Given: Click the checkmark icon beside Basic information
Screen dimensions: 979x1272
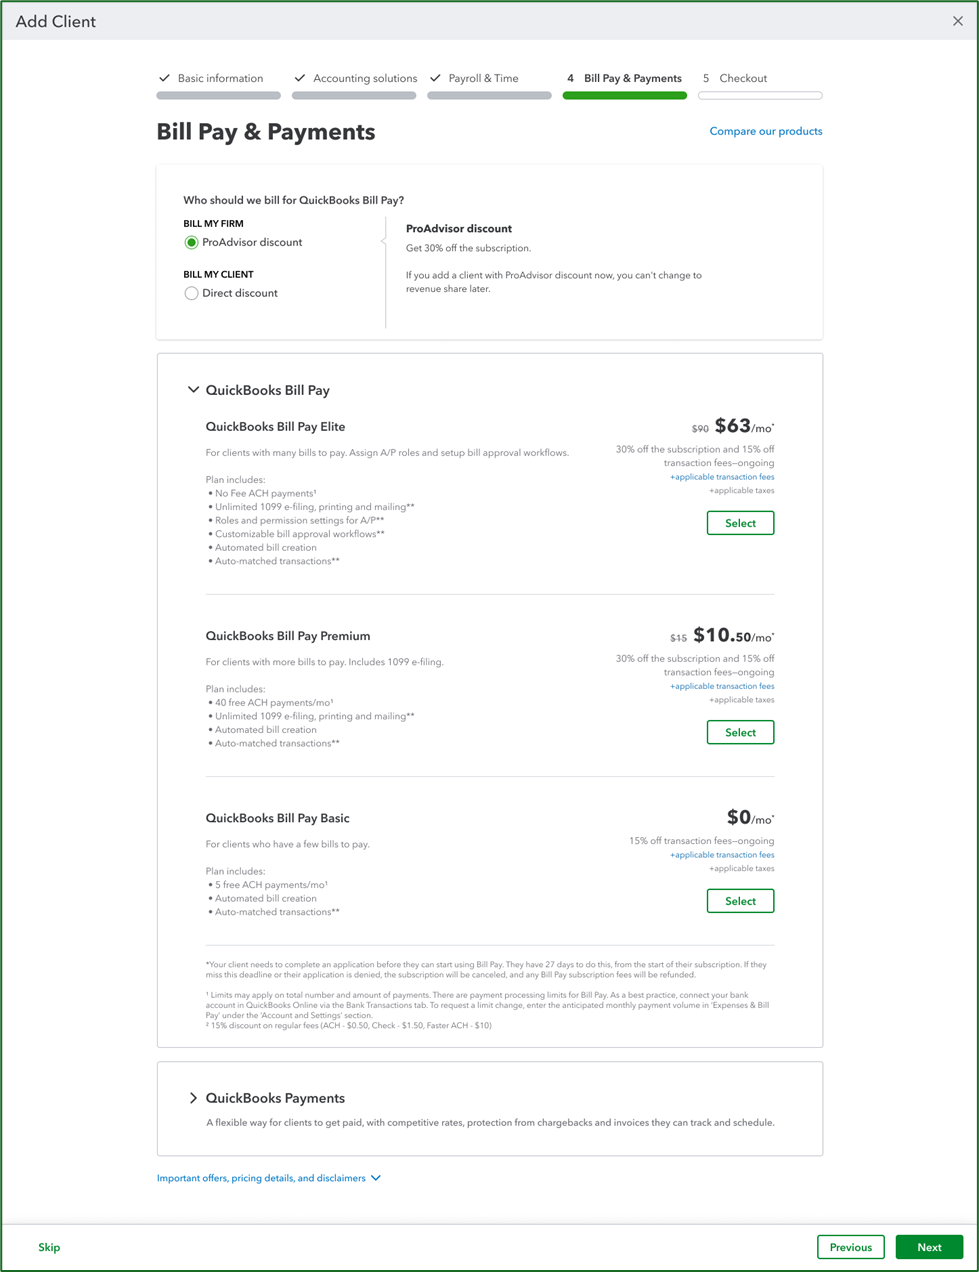Looking at the screenshot, I should (x=163, y=77).
